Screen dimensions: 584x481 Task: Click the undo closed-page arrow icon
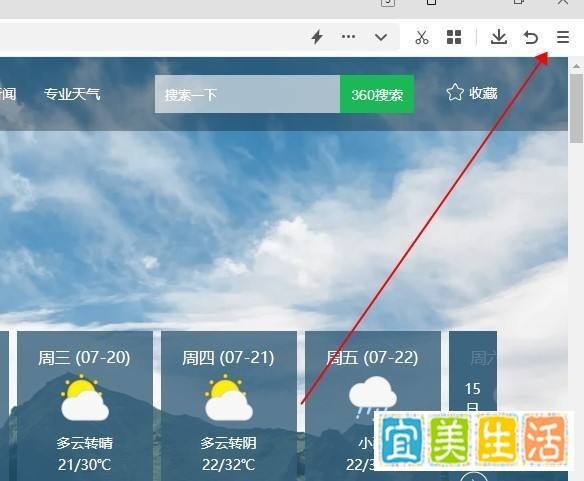click(531, 37)
